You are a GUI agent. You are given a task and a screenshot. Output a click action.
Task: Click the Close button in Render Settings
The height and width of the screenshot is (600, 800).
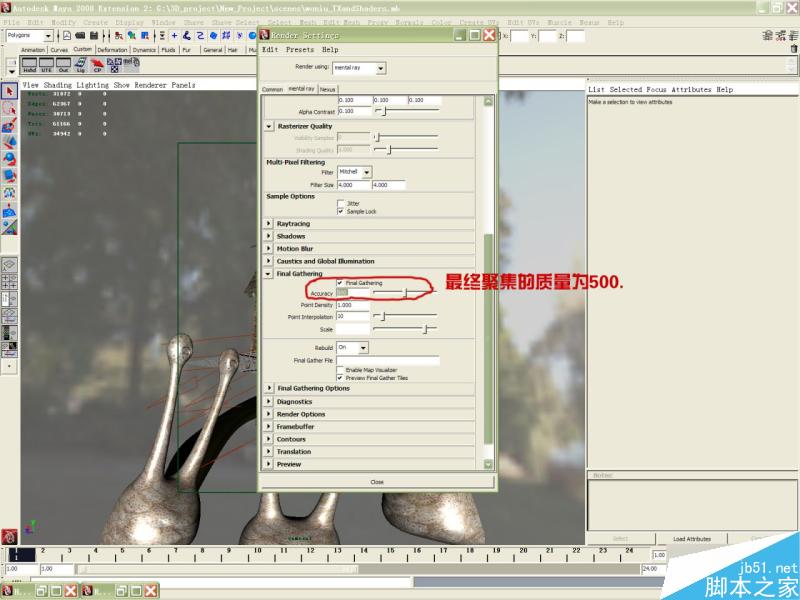tap(377, 482)
